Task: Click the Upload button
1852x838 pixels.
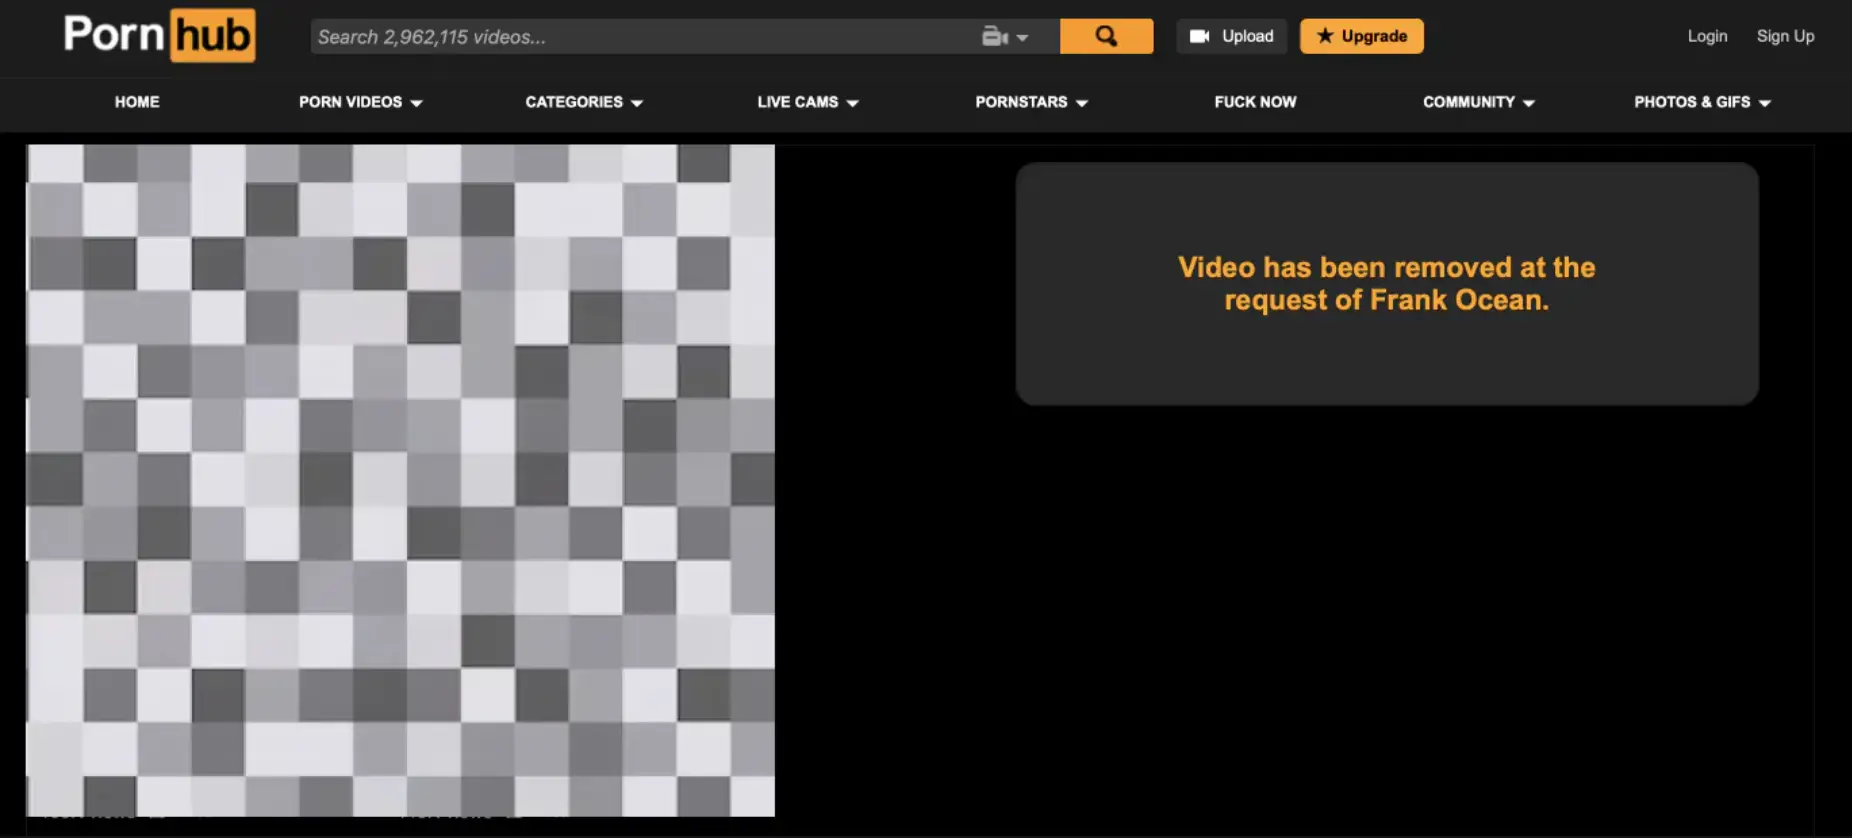Action: coord(1231,36)
